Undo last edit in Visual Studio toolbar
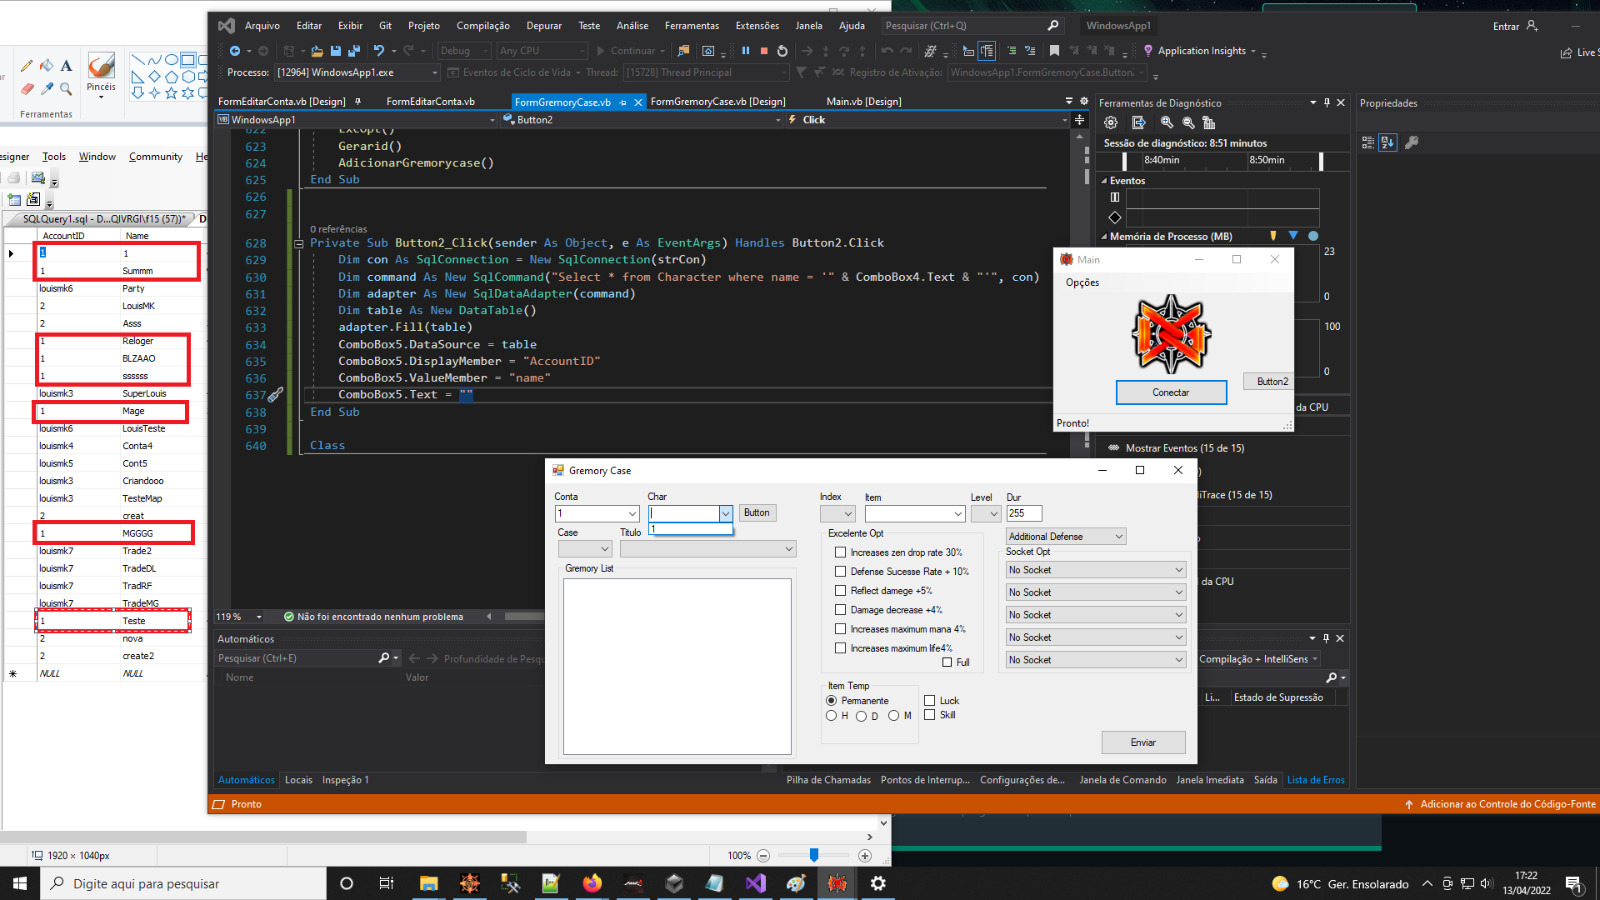The image size is (1600, 900). pos(379,51)
